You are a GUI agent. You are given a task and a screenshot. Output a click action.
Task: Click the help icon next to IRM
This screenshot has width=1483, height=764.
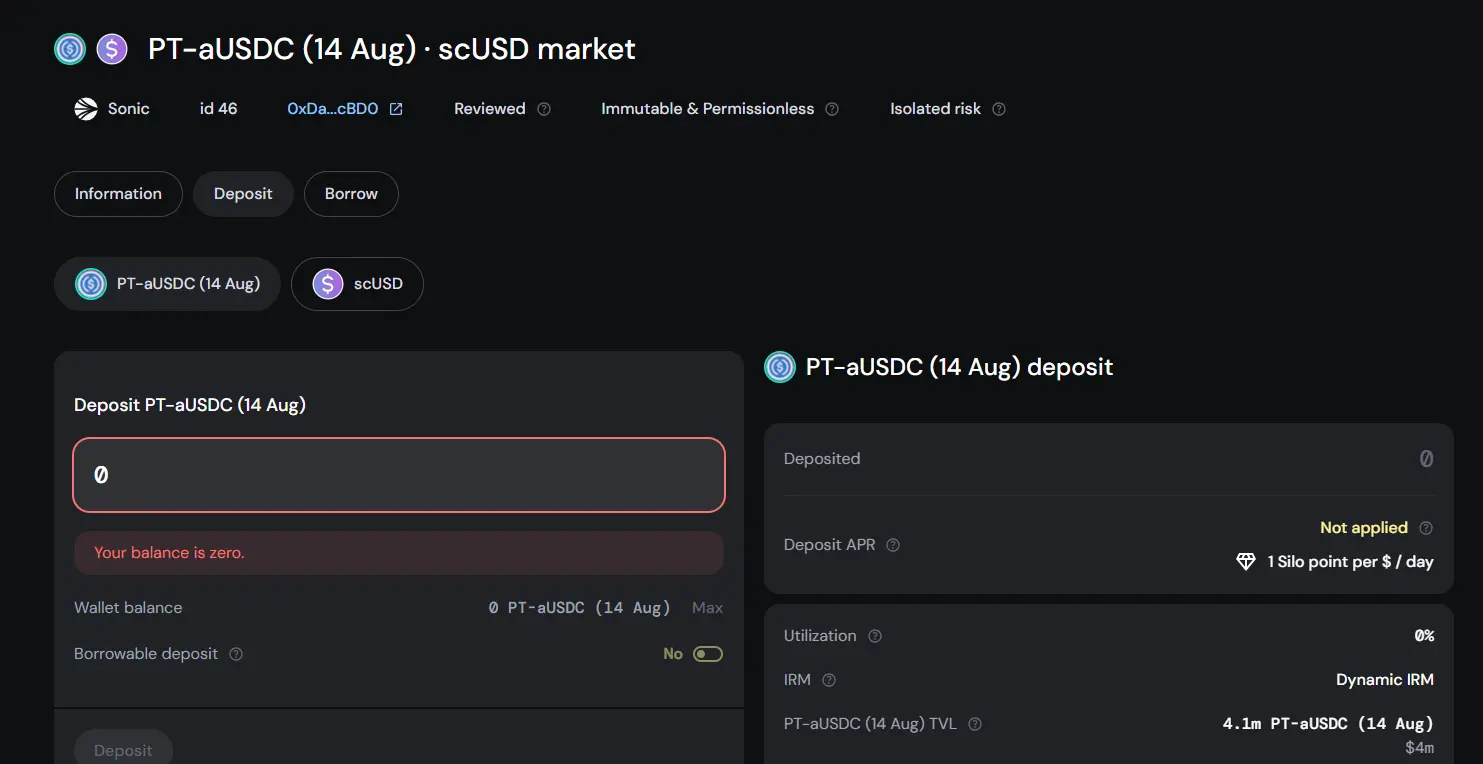click(828, 680)
